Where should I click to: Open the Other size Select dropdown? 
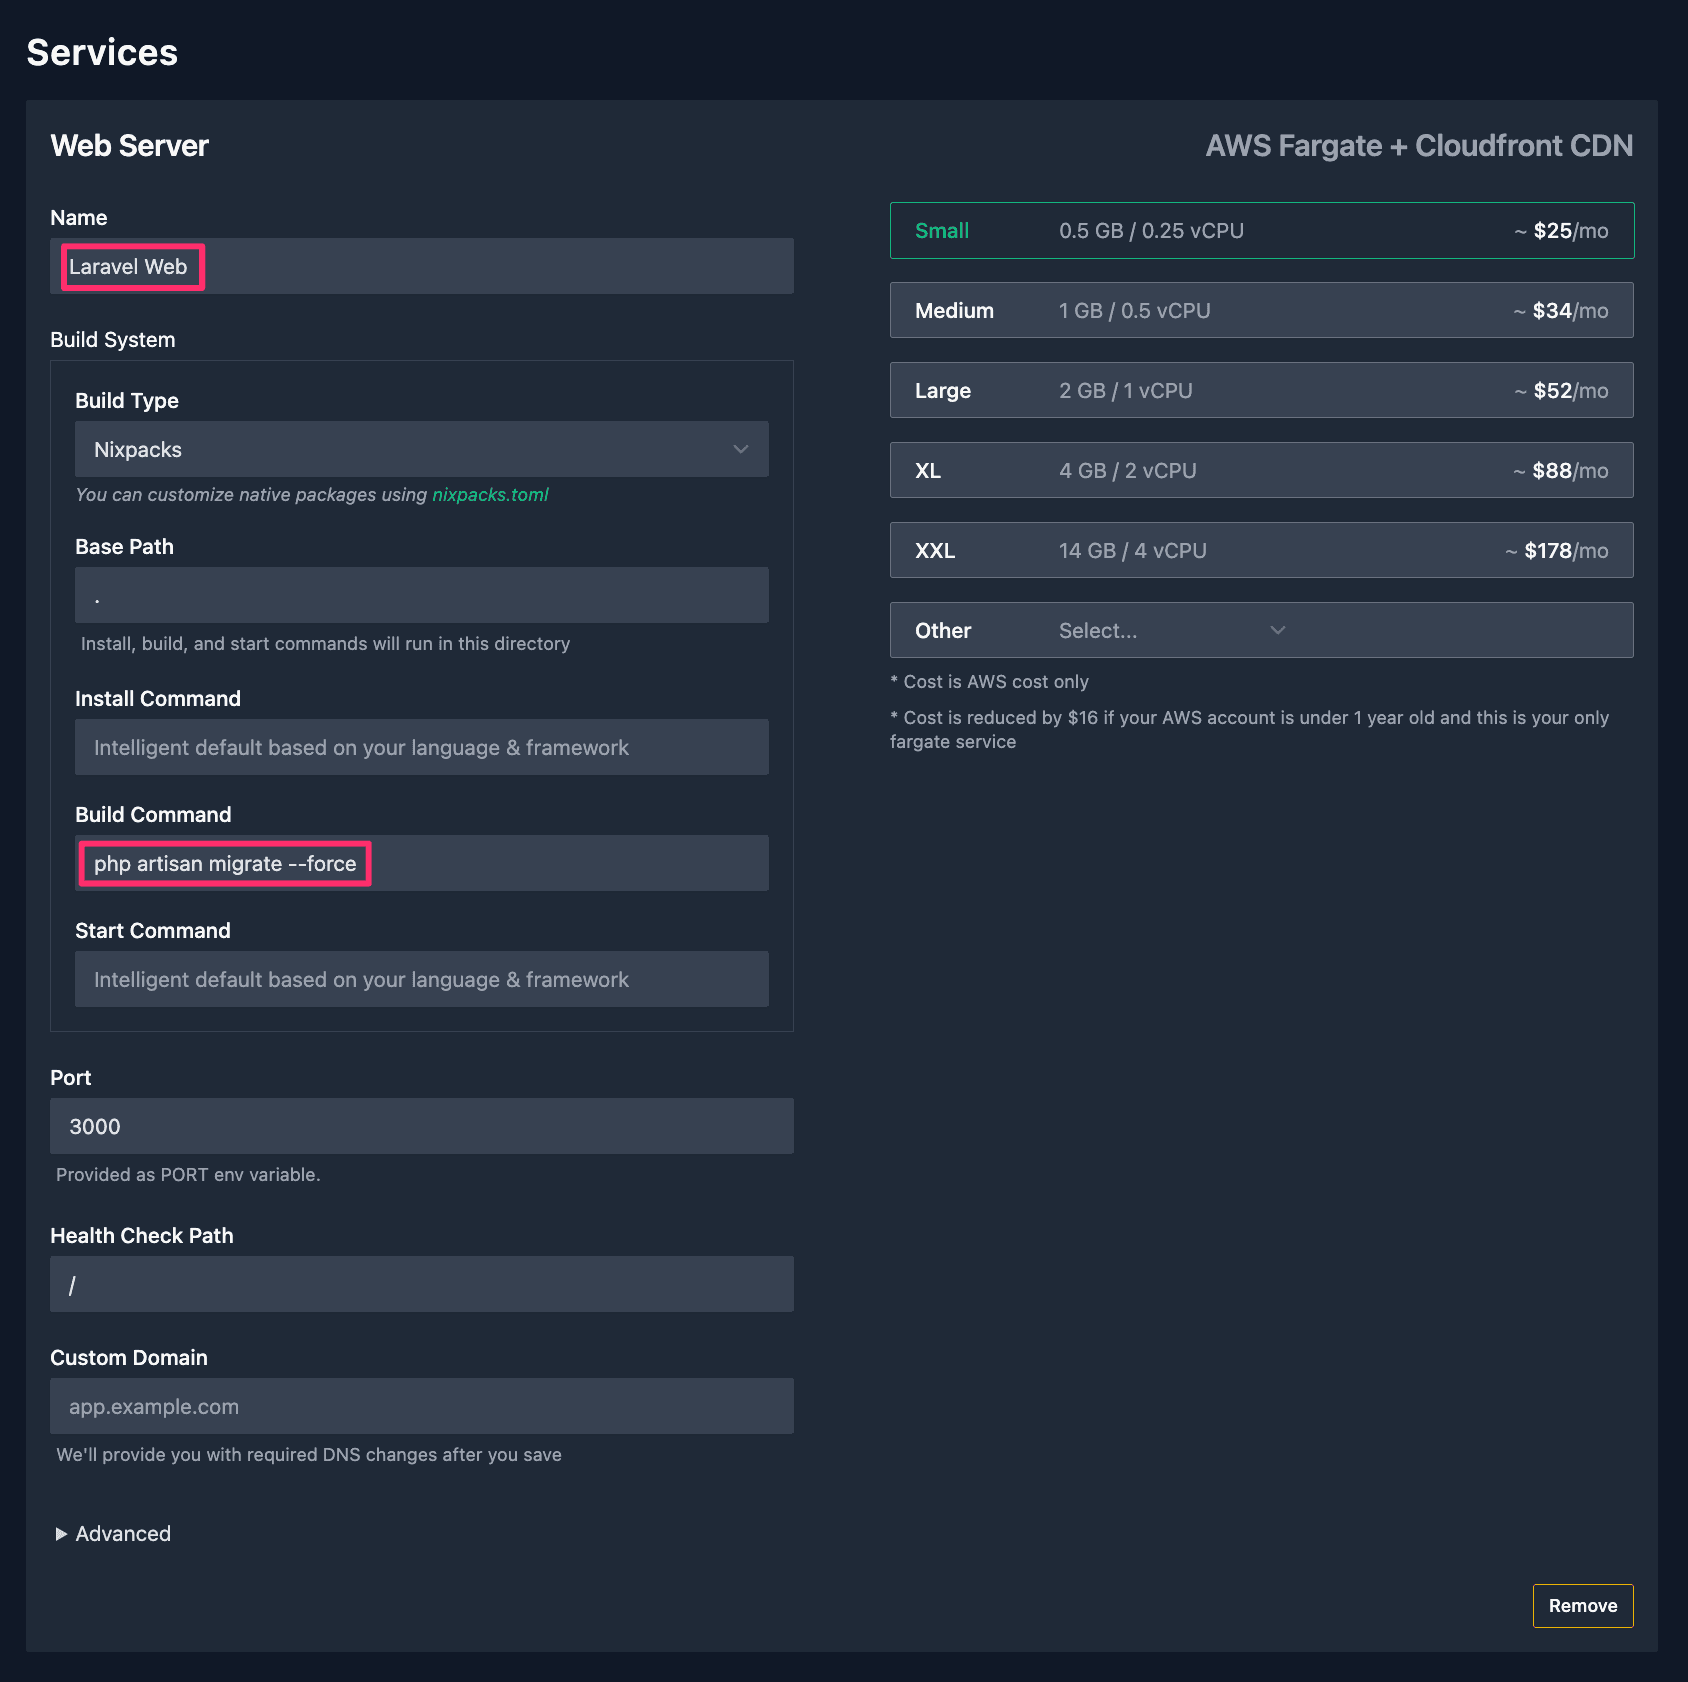[x=1172, y=630]
